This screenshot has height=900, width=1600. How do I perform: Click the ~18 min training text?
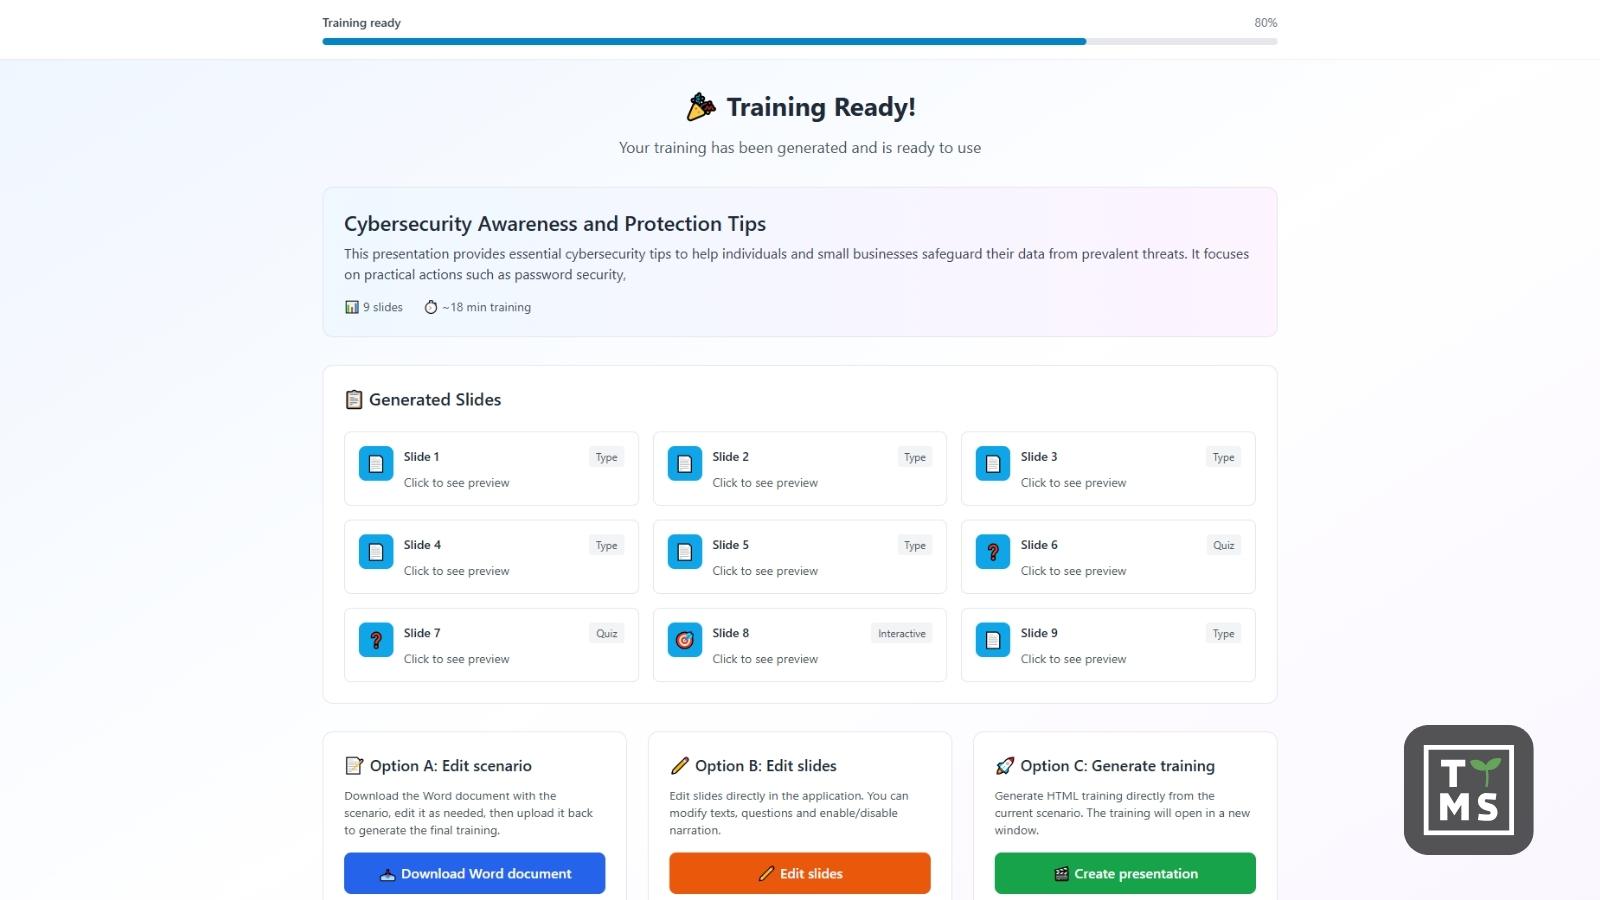pos(486,307)
